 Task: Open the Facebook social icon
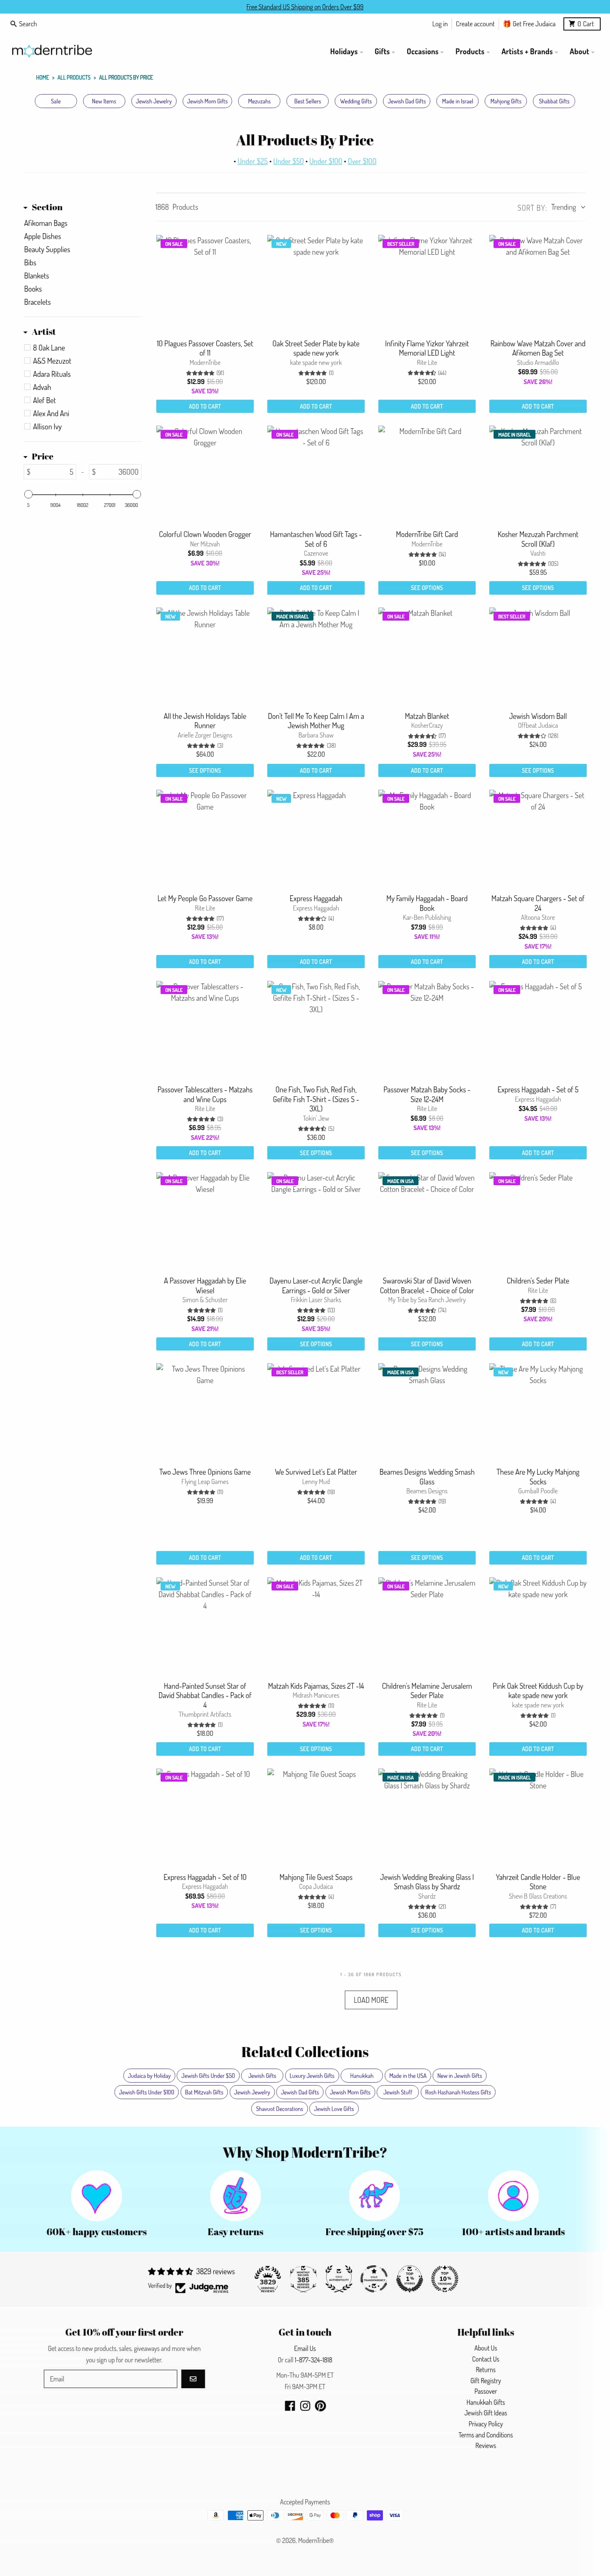point(290,2406)
